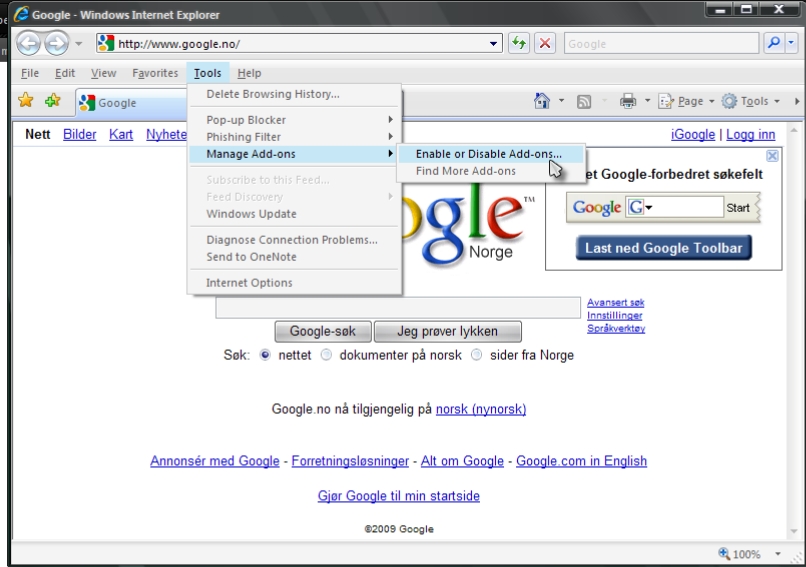This screenshot has width=806, height=567.
Task: Expand the address bar history dropdown
Action: click(x=493, y=44)
